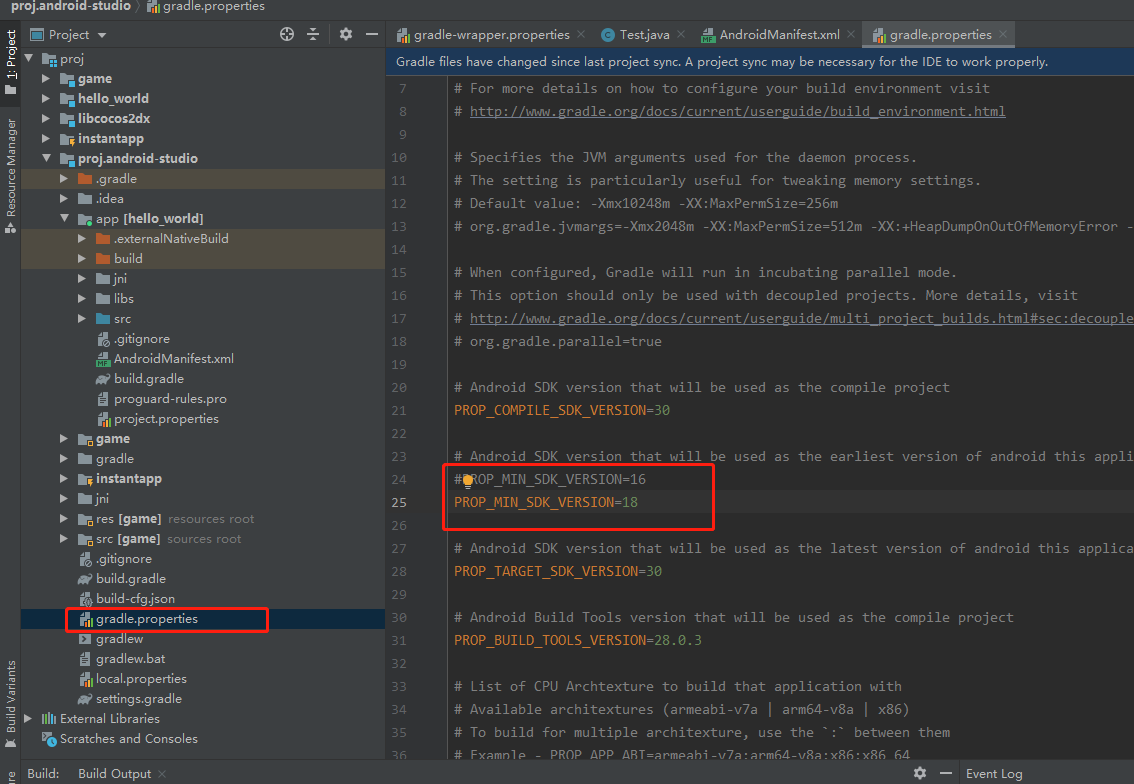The width and height of the screenshot is (1134, 784).
Task: Expand the .externalNativeBuild folder
Action: click(x=82, y=238)
